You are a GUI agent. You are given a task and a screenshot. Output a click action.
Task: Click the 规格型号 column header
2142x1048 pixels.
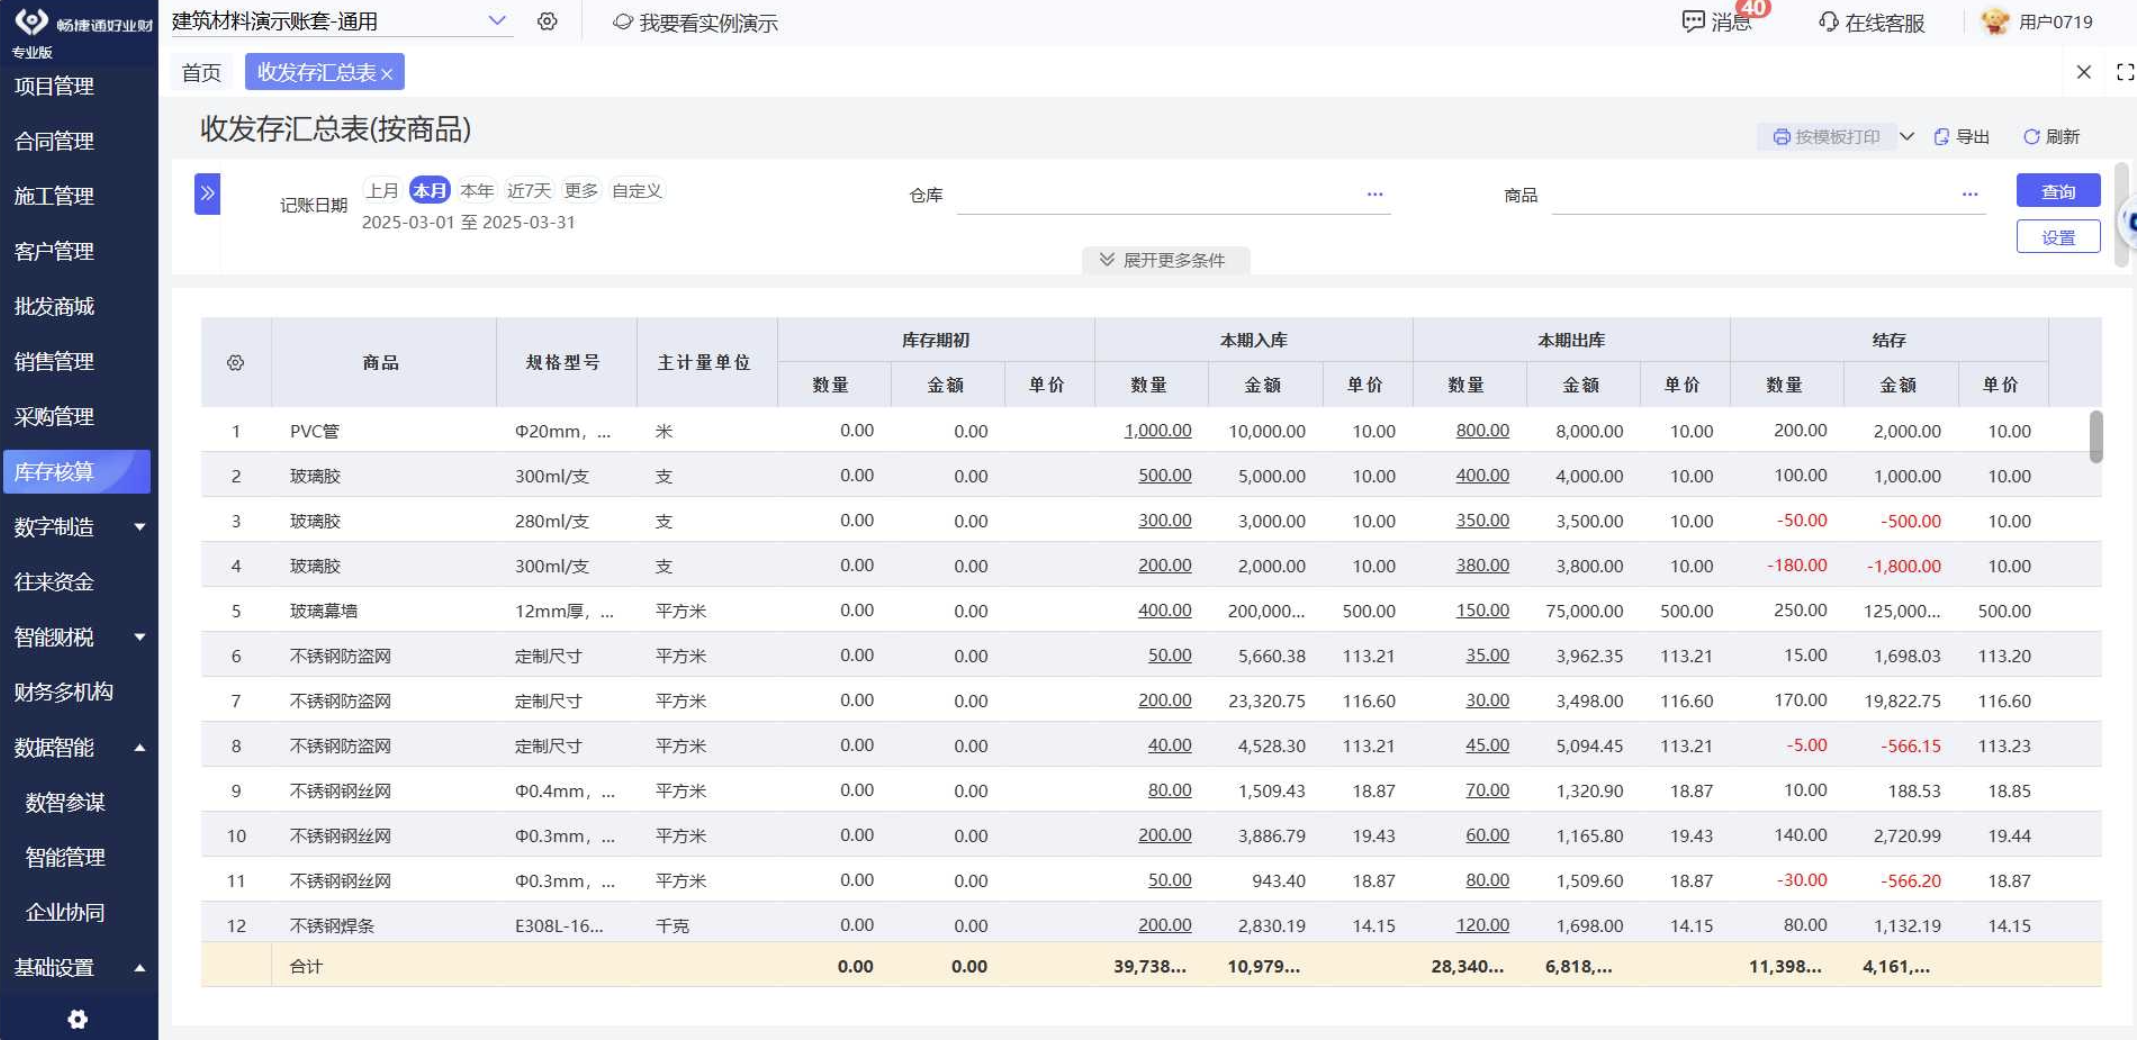click(564, 363)
